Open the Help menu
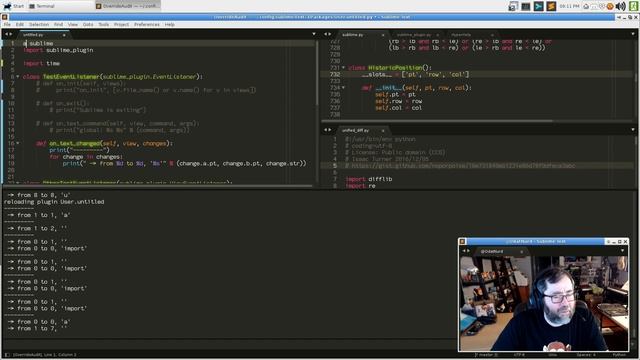Image resolution: width=640 pixels, height=360 pixels. tap(170, 24)
